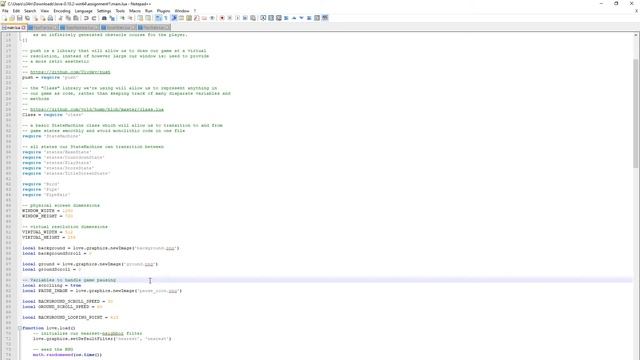Redo change via toolbar arrow
This screenshot has height=360, width=640.
(x=94, y=18)
